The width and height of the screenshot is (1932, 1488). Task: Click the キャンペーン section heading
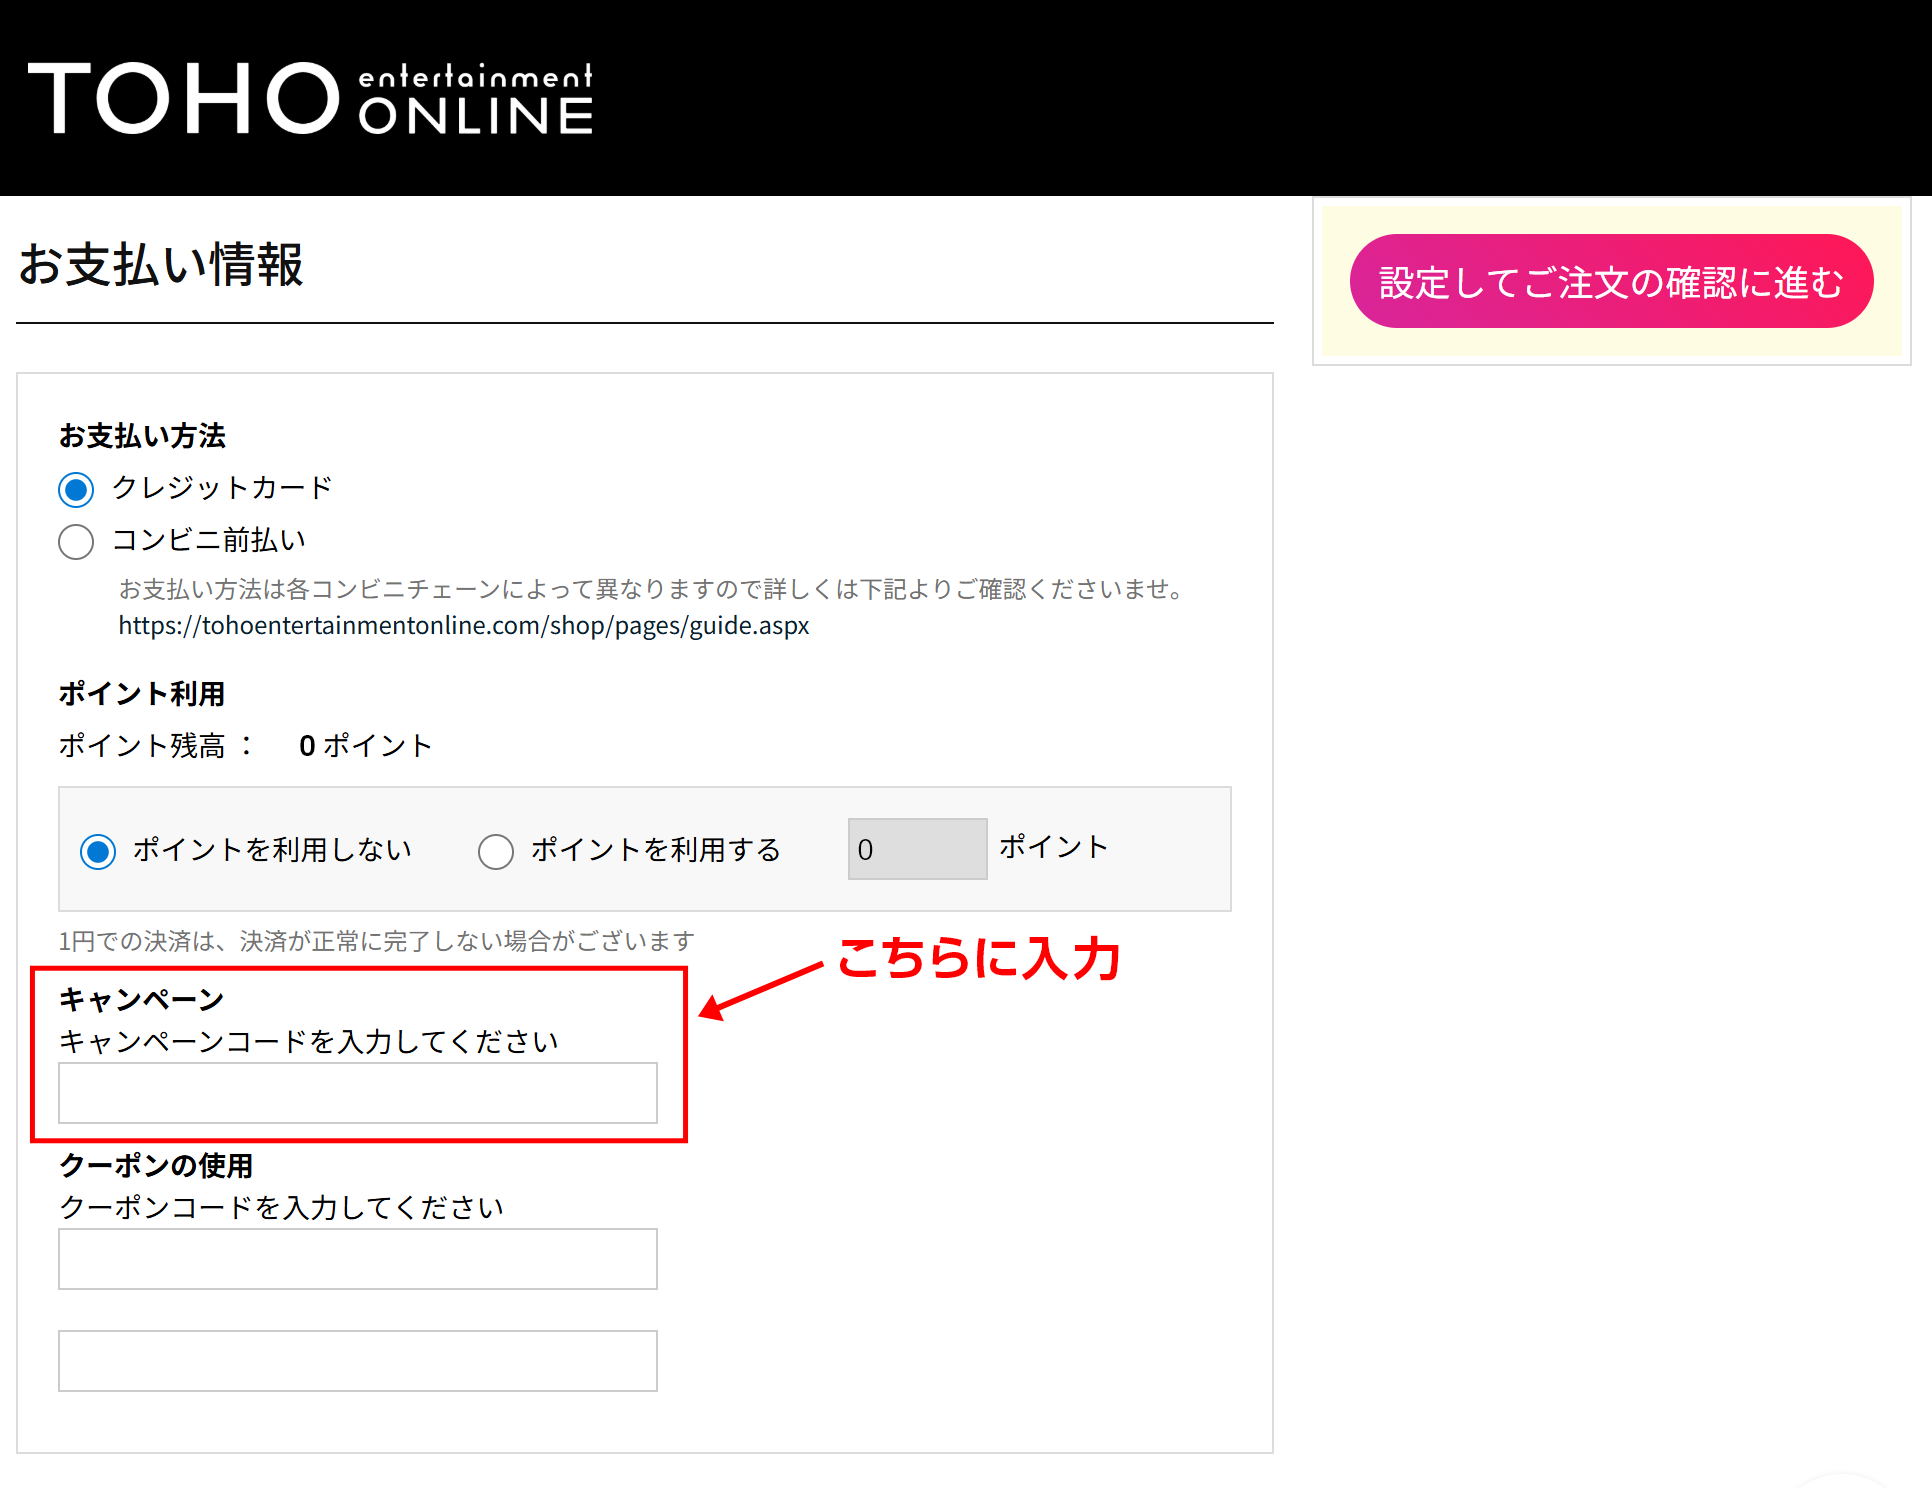click(141, 999)
